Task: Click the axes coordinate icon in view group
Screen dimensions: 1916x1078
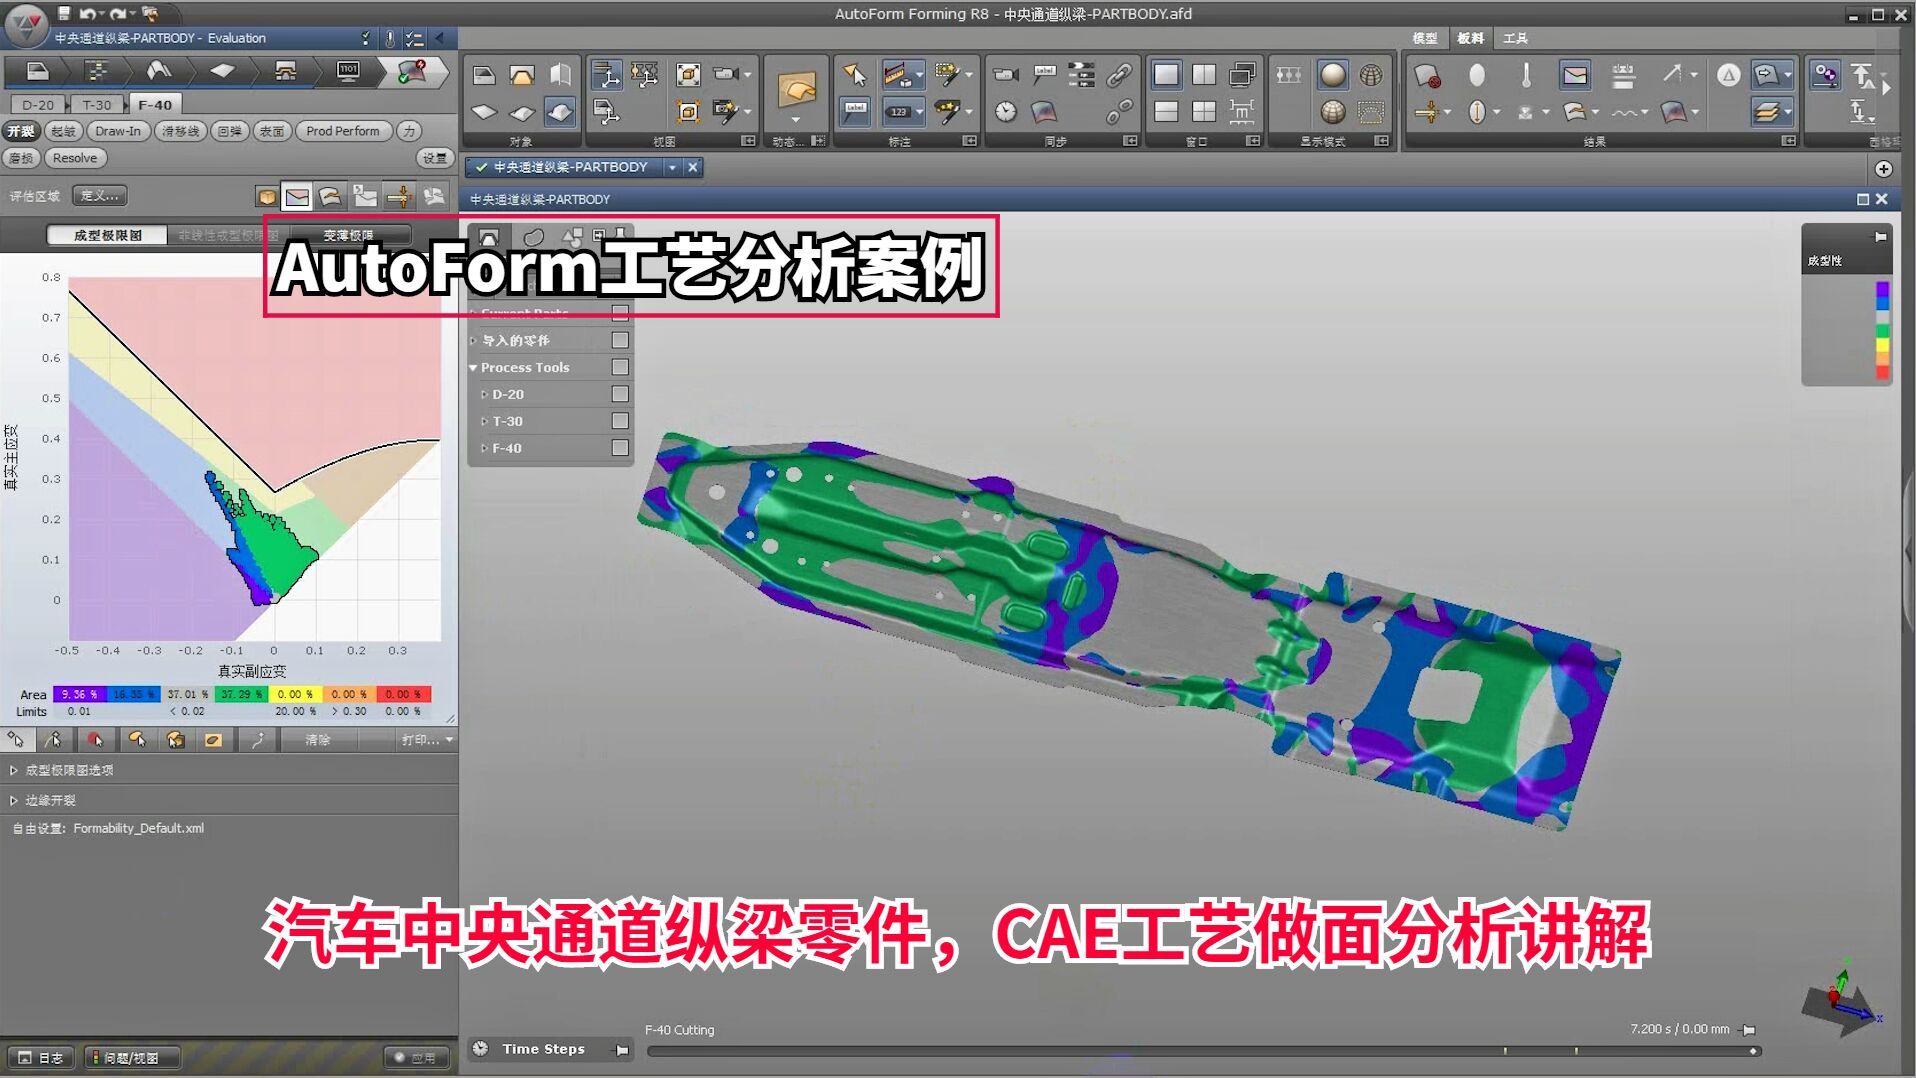Action: [606, 75]
